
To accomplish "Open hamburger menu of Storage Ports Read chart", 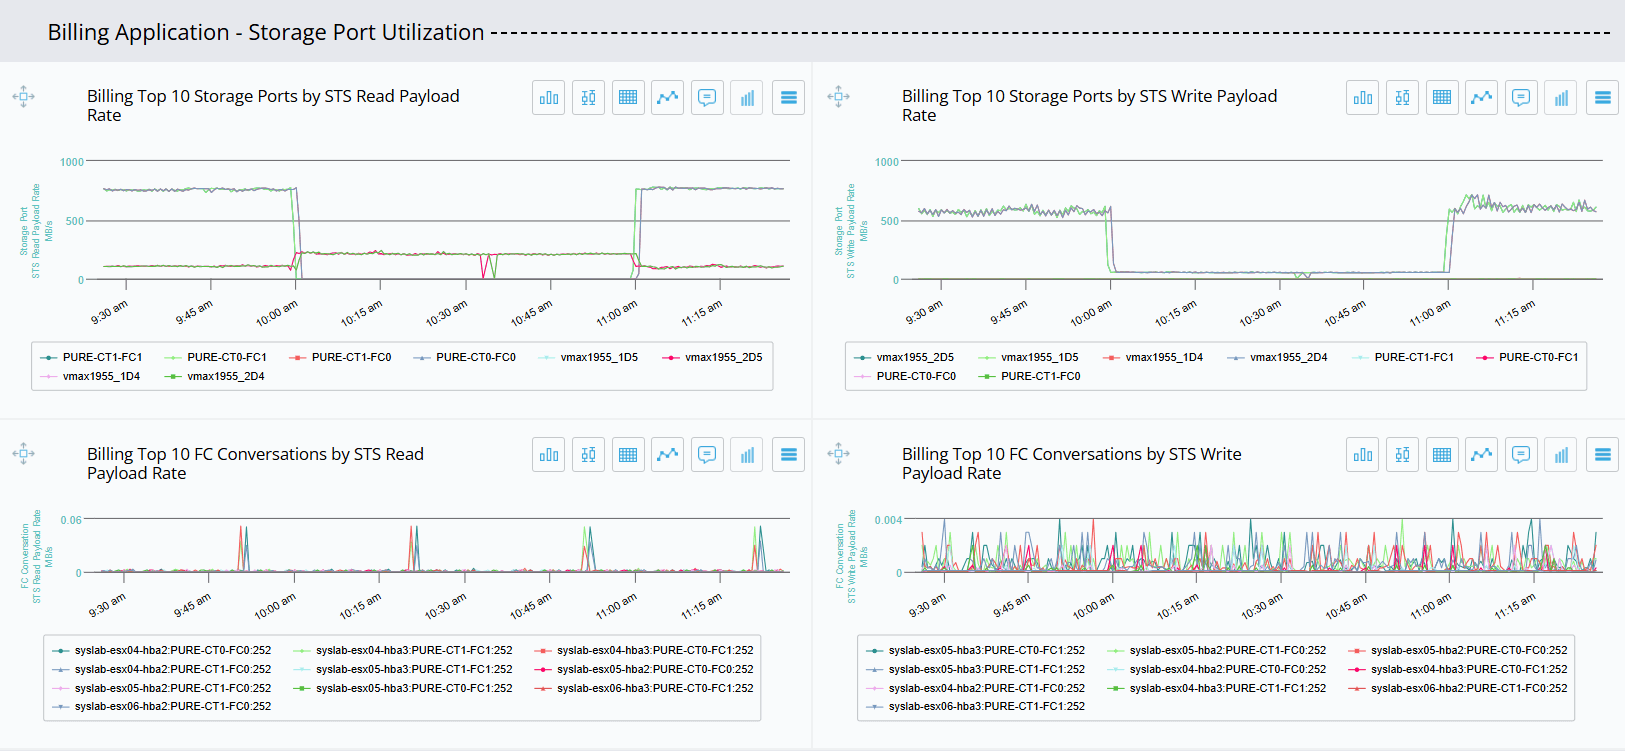I will (x=789, y=97).
